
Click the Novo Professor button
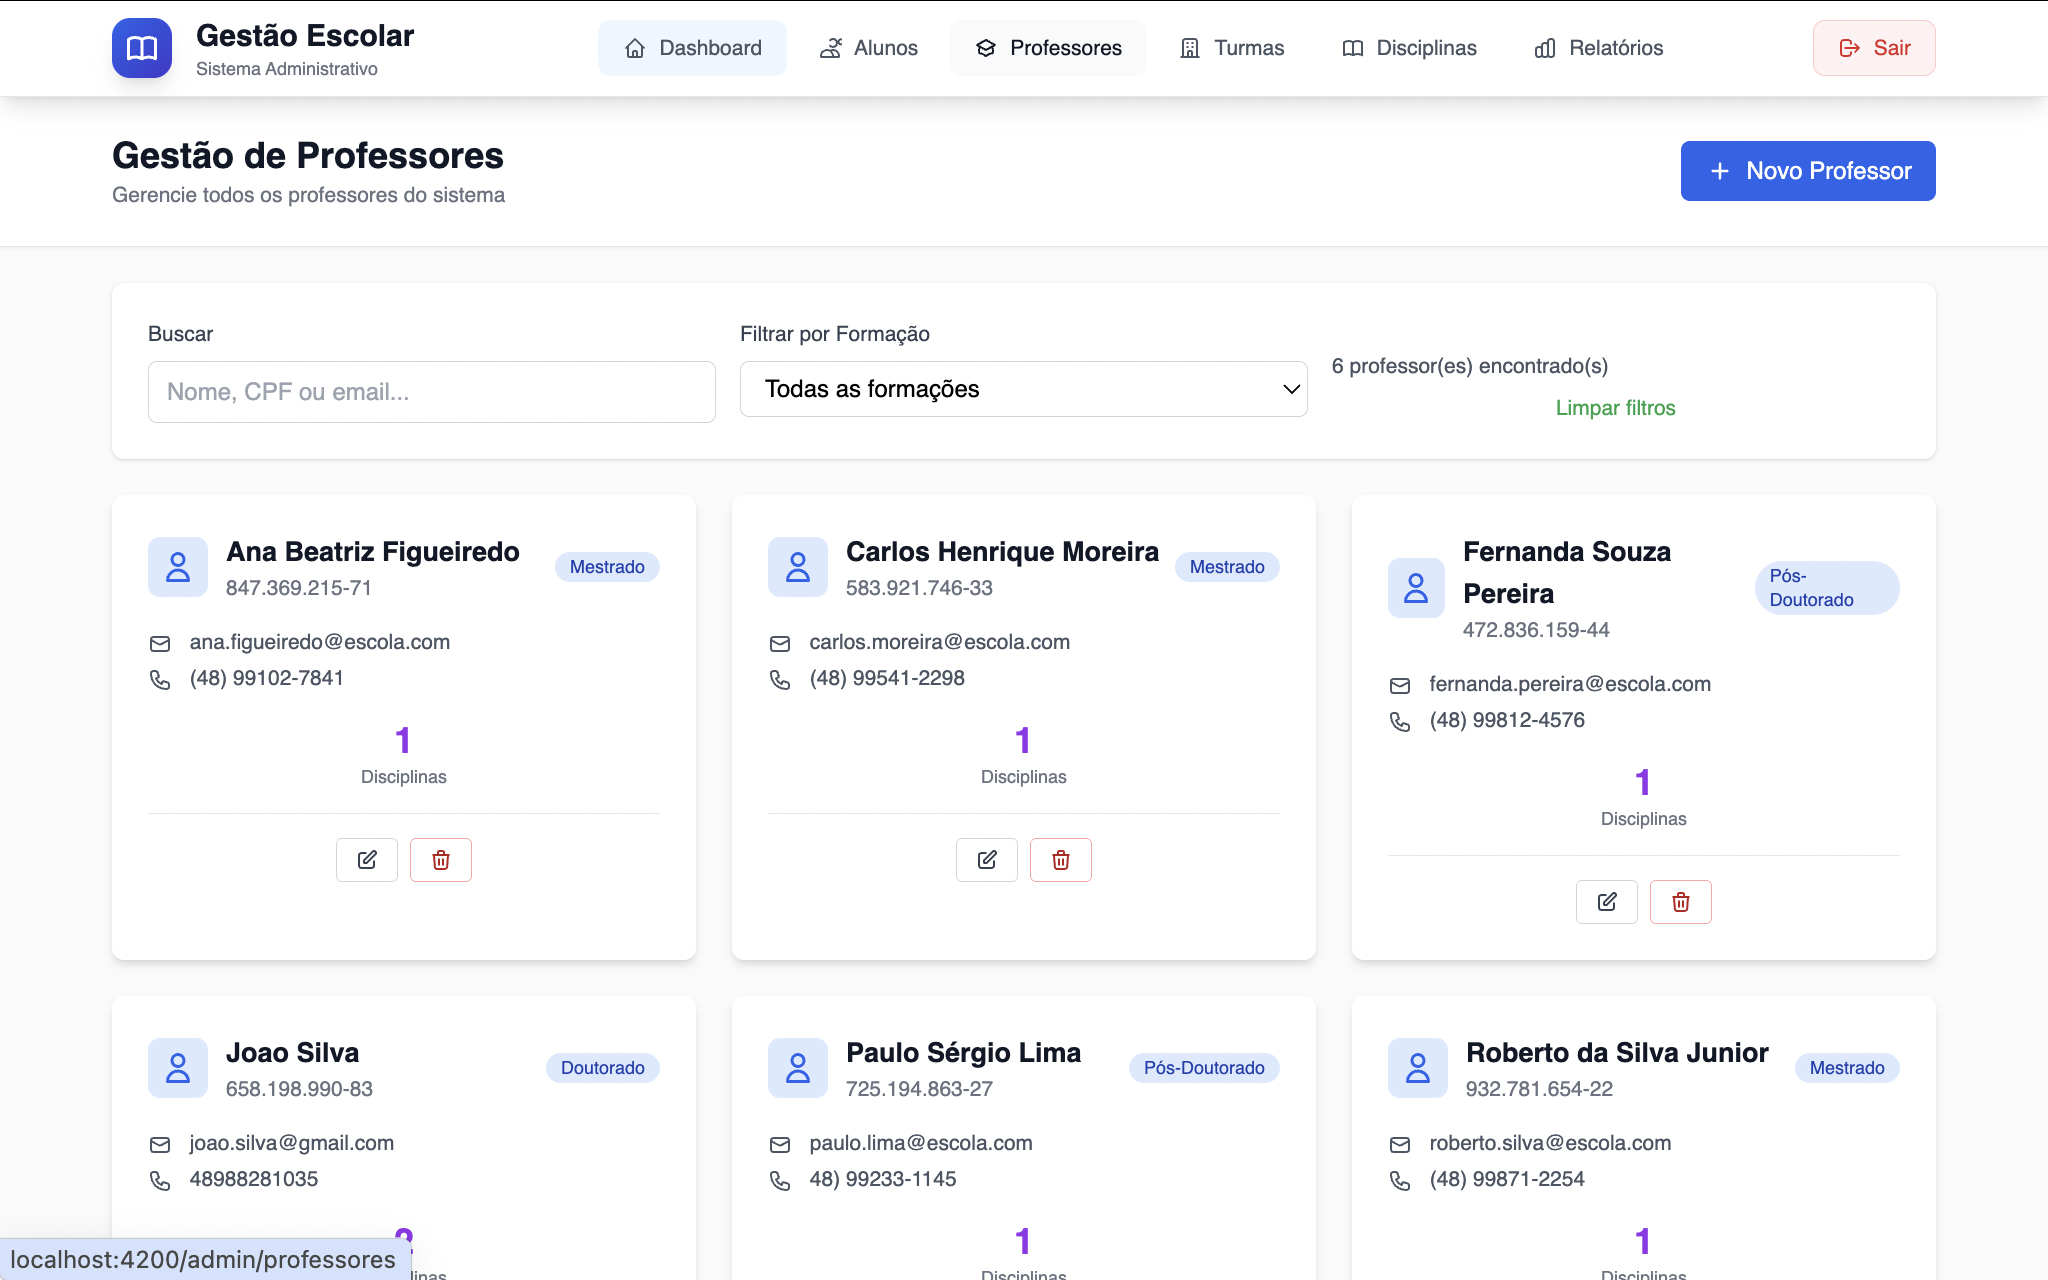pos(1808,171)
